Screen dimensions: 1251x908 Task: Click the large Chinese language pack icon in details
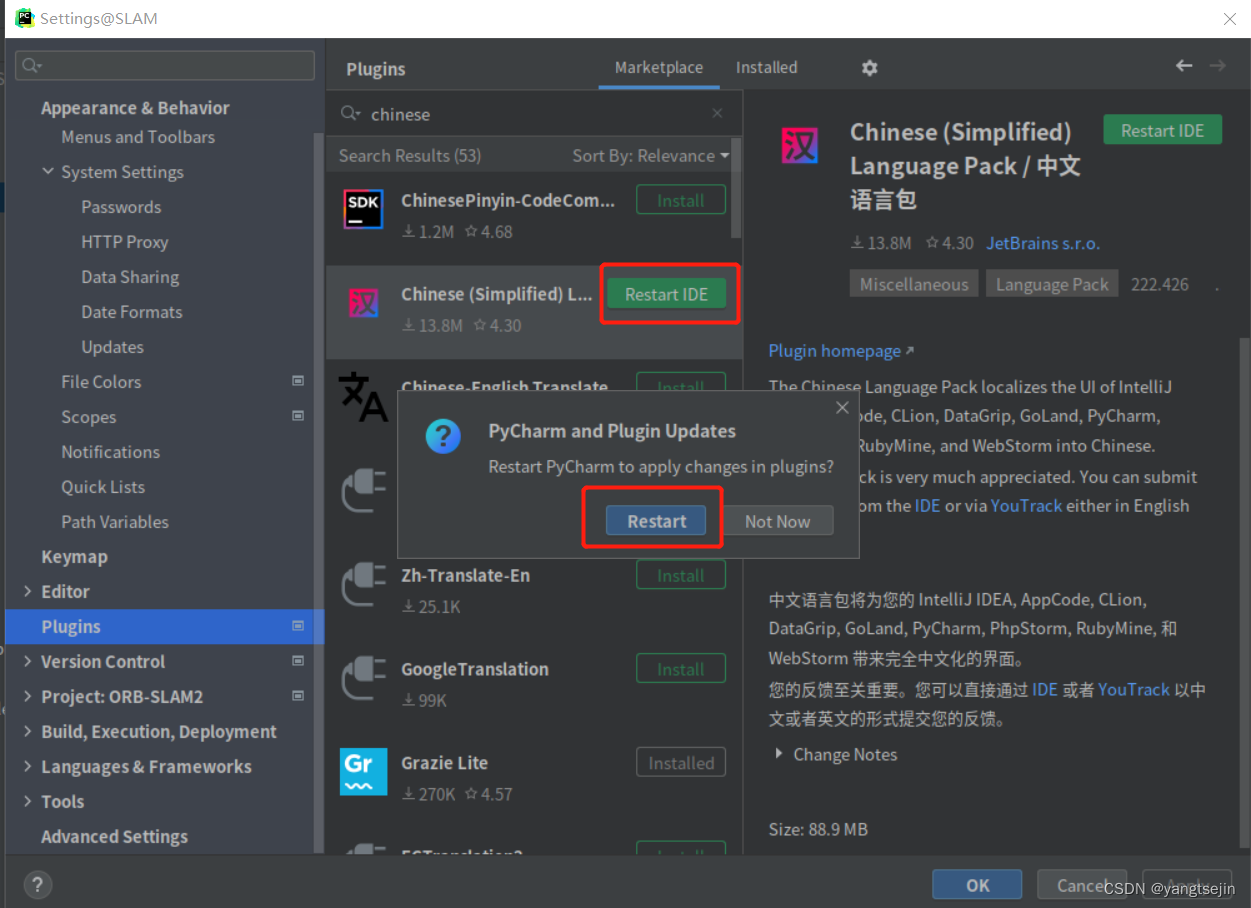coord(799,146)
